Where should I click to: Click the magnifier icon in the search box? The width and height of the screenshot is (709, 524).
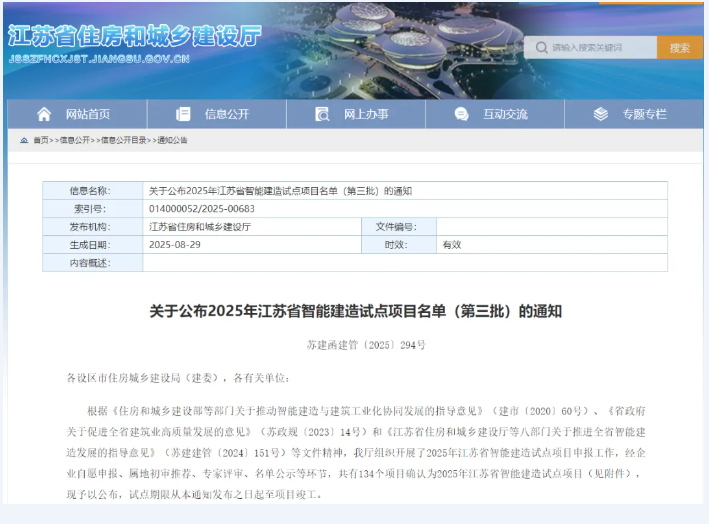pyautogui.click(x=540, y=48)
